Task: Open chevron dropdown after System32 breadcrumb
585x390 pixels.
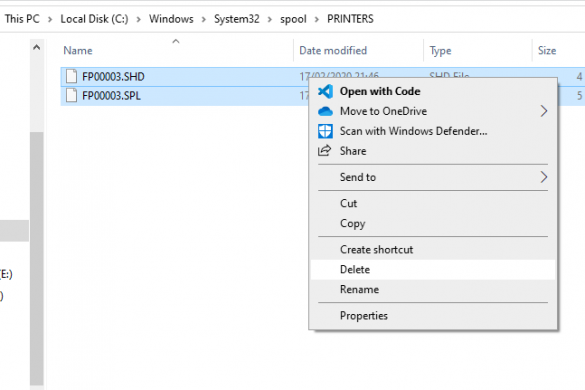Action: (270, 19)
